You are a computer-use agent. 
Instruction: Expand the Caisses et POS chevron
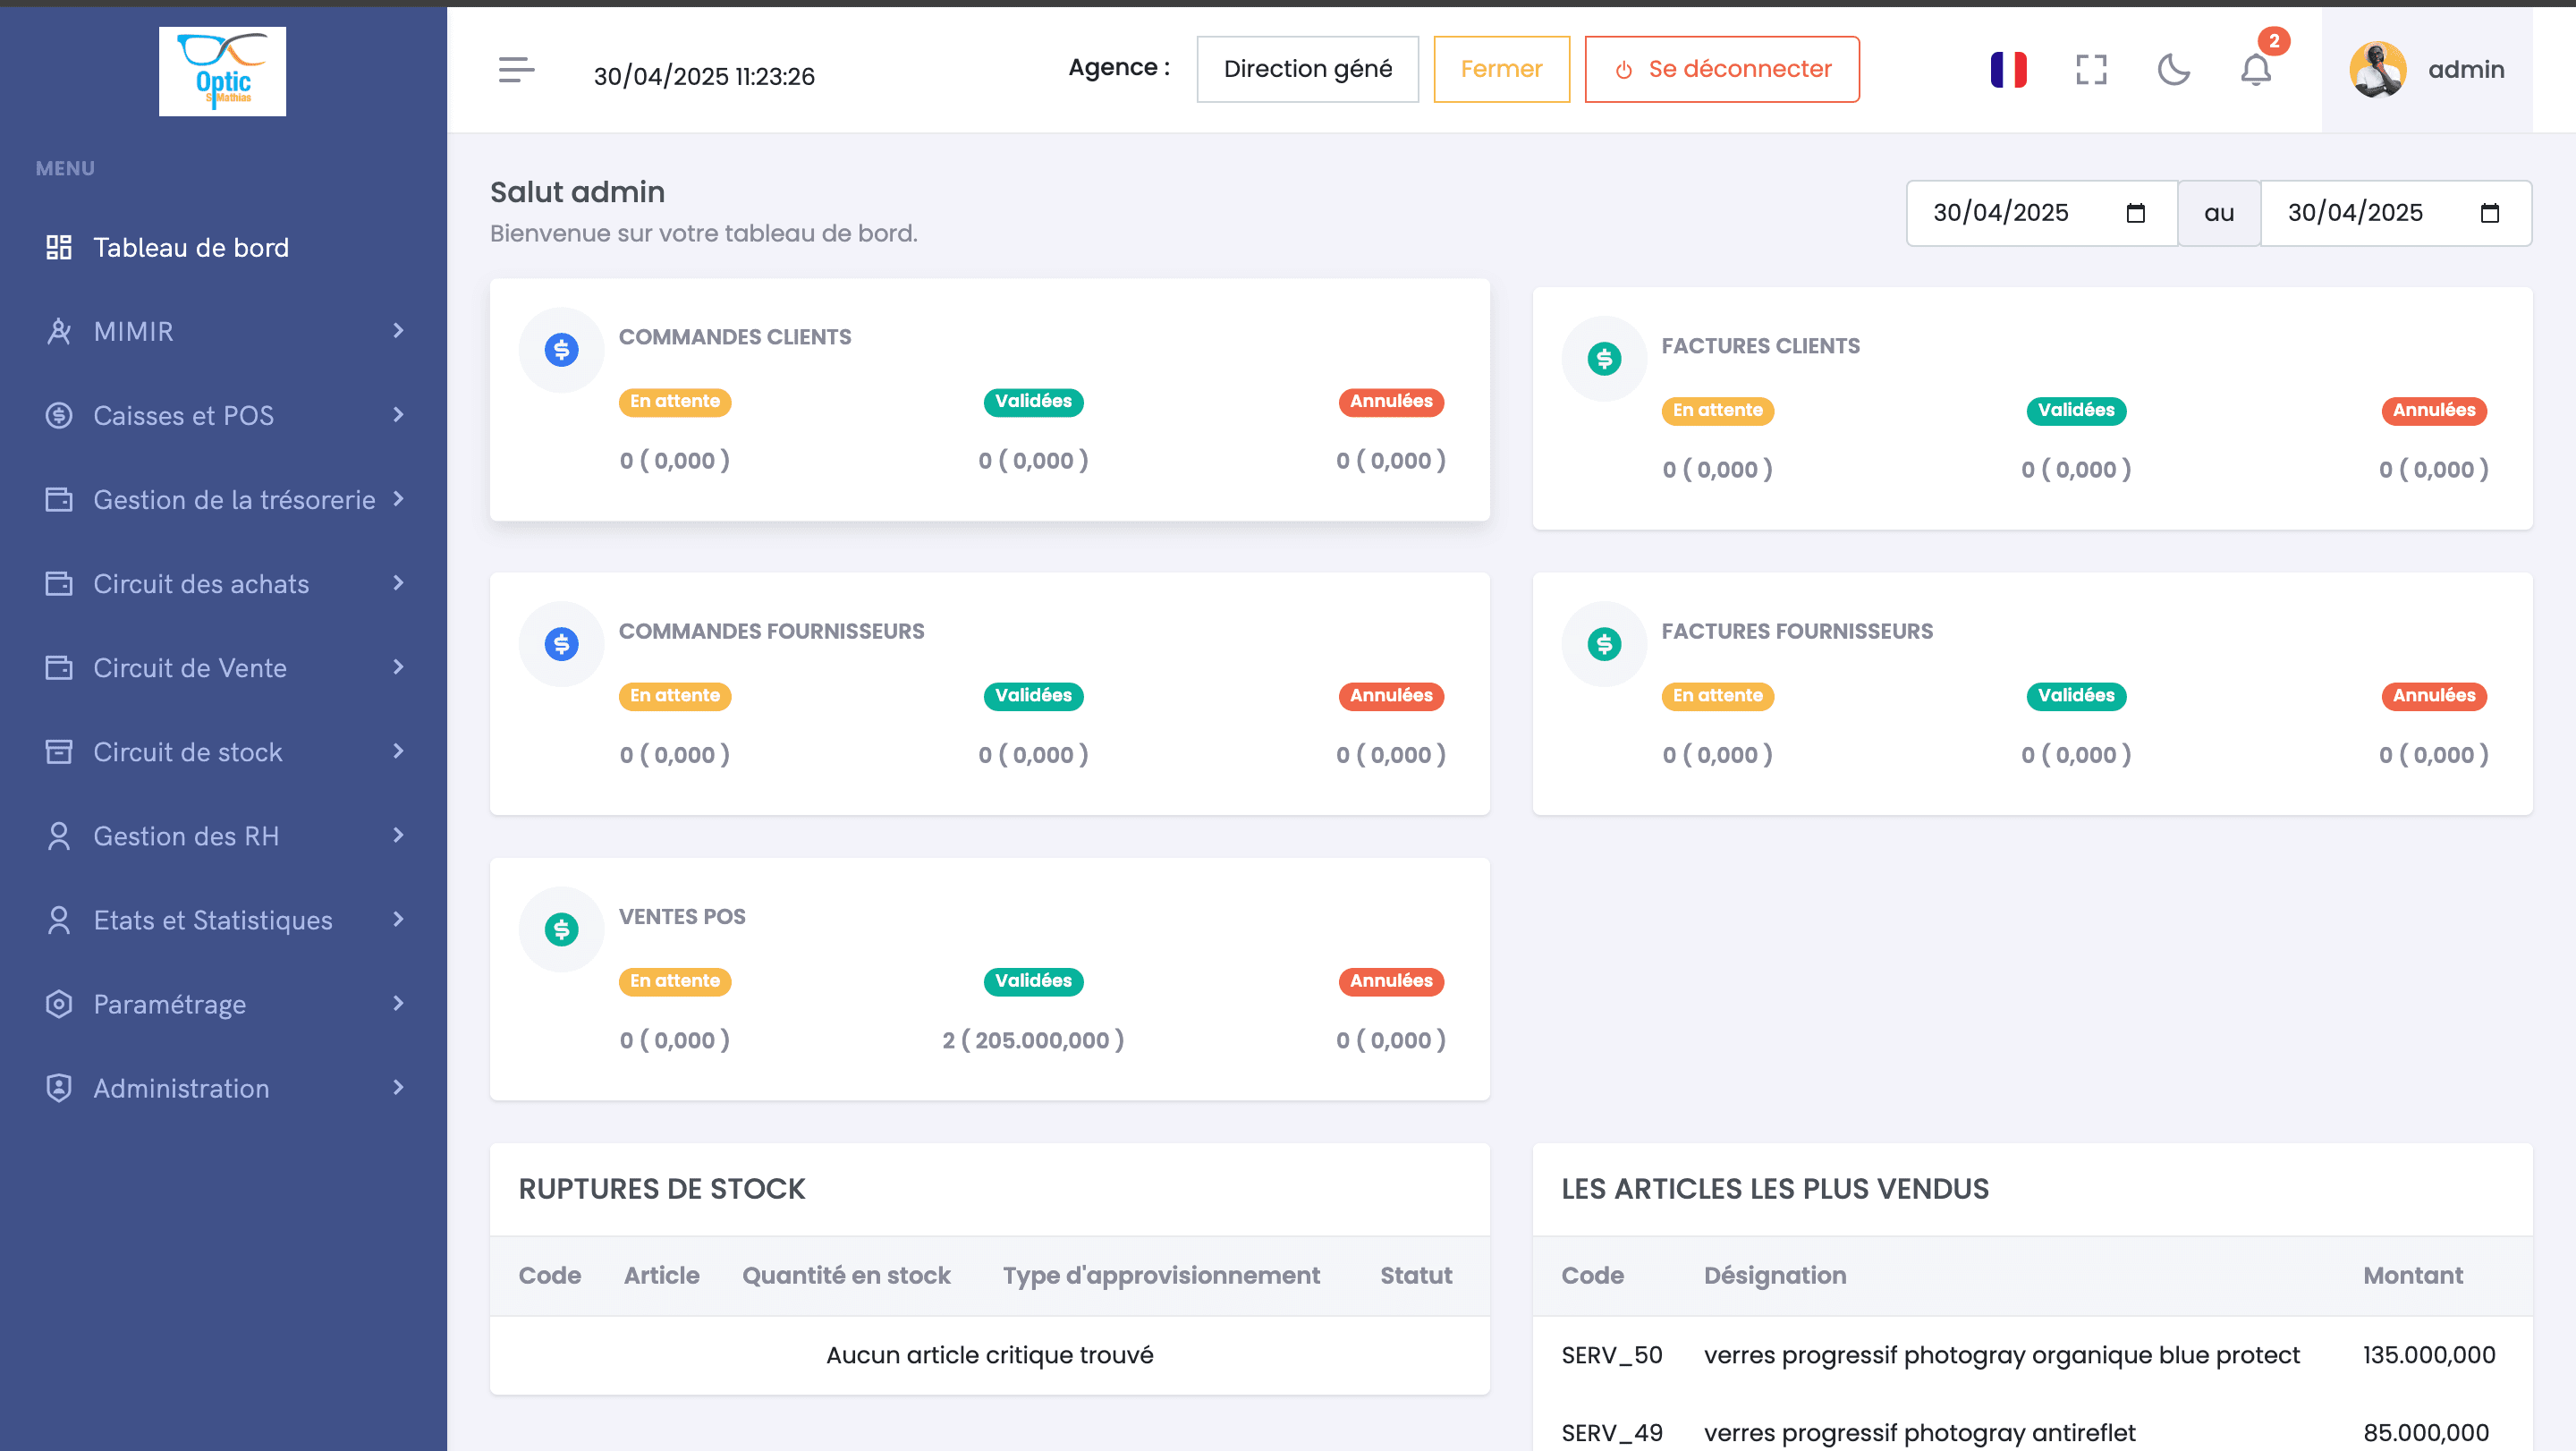click(x=399, y=414)
